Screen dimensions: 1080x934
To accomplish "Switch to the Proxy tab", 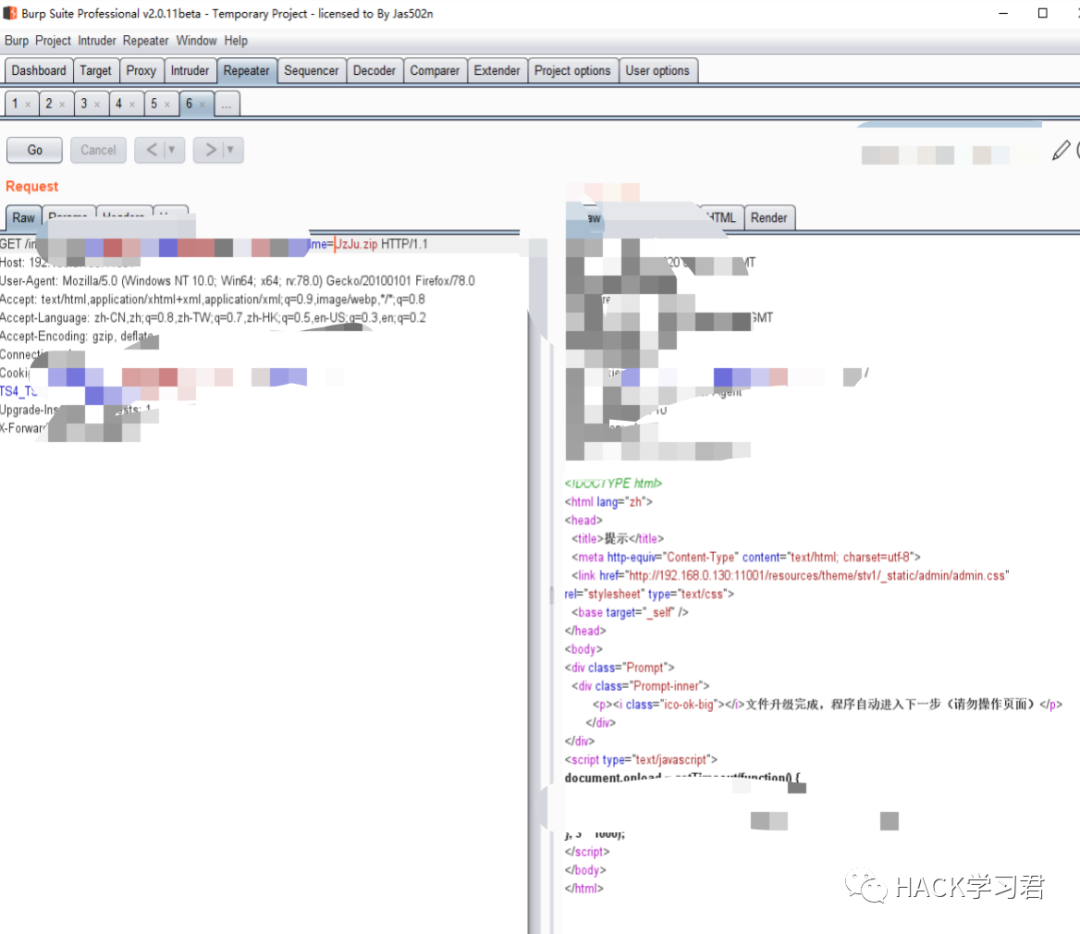I will [141, 70].
